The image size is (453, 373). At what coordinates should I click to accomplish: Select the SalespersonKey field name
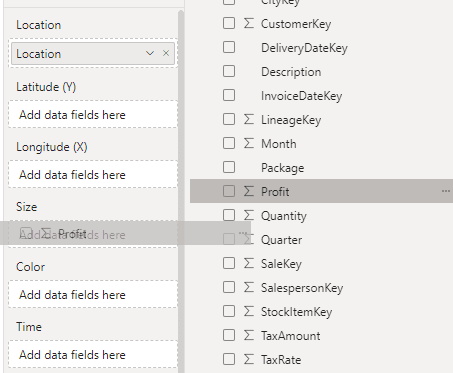(302, 288)
